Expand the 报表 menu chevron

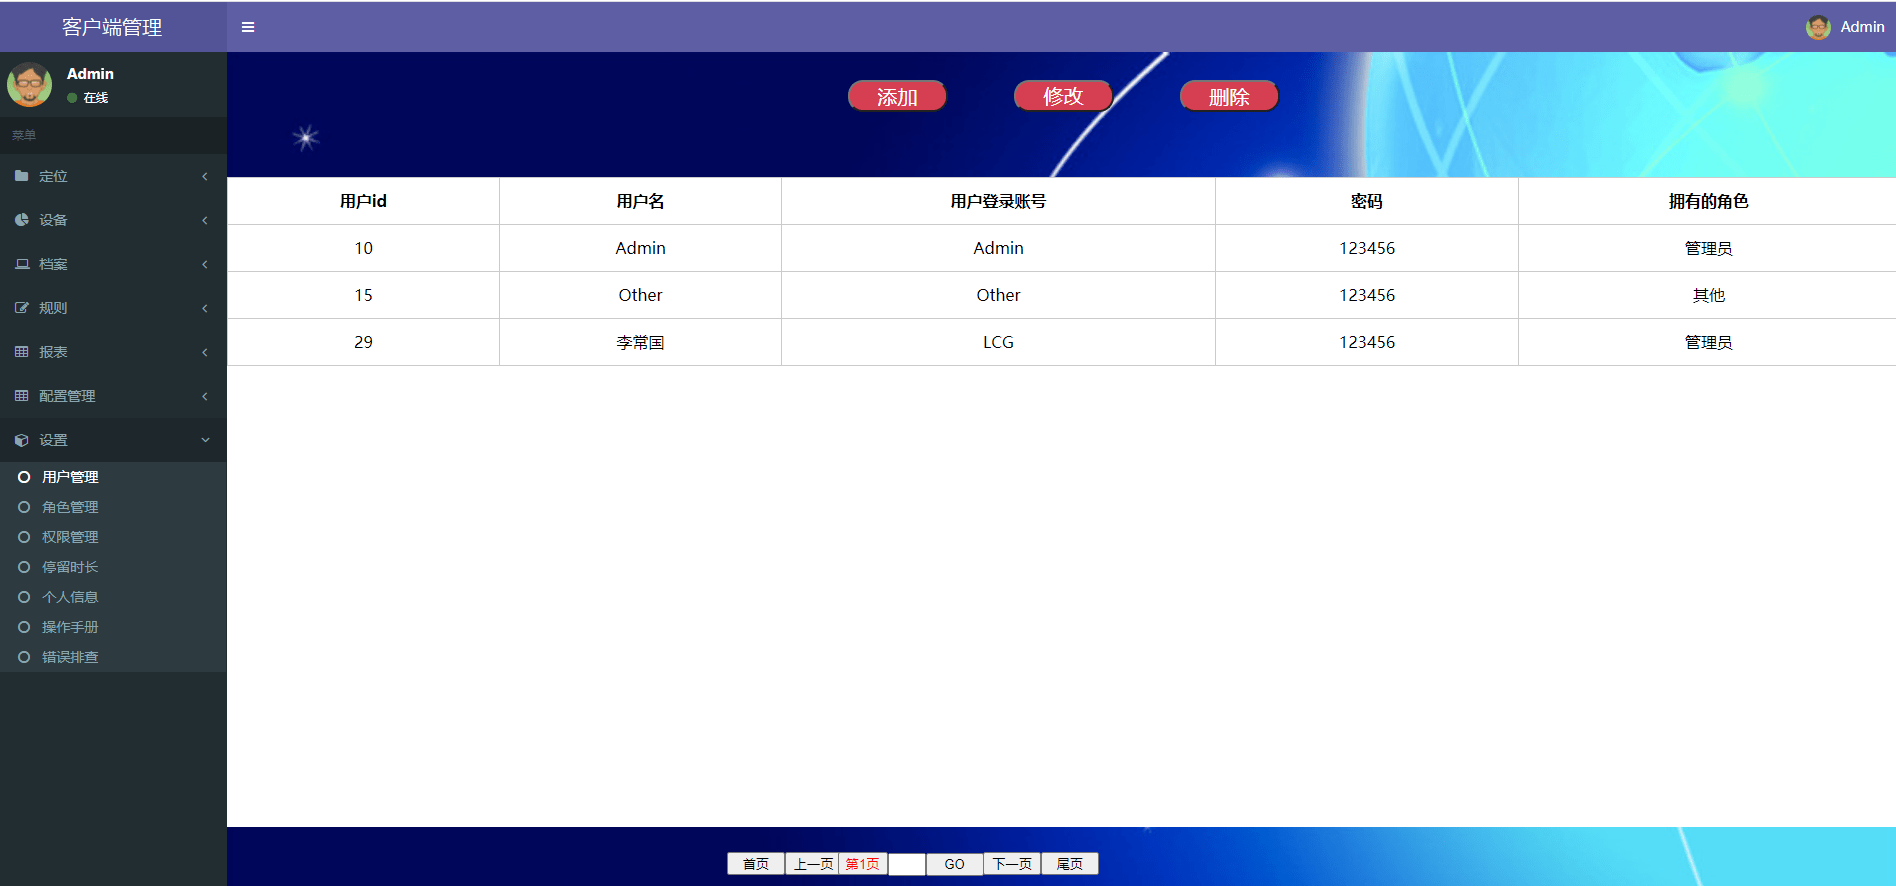pos(205,352)
